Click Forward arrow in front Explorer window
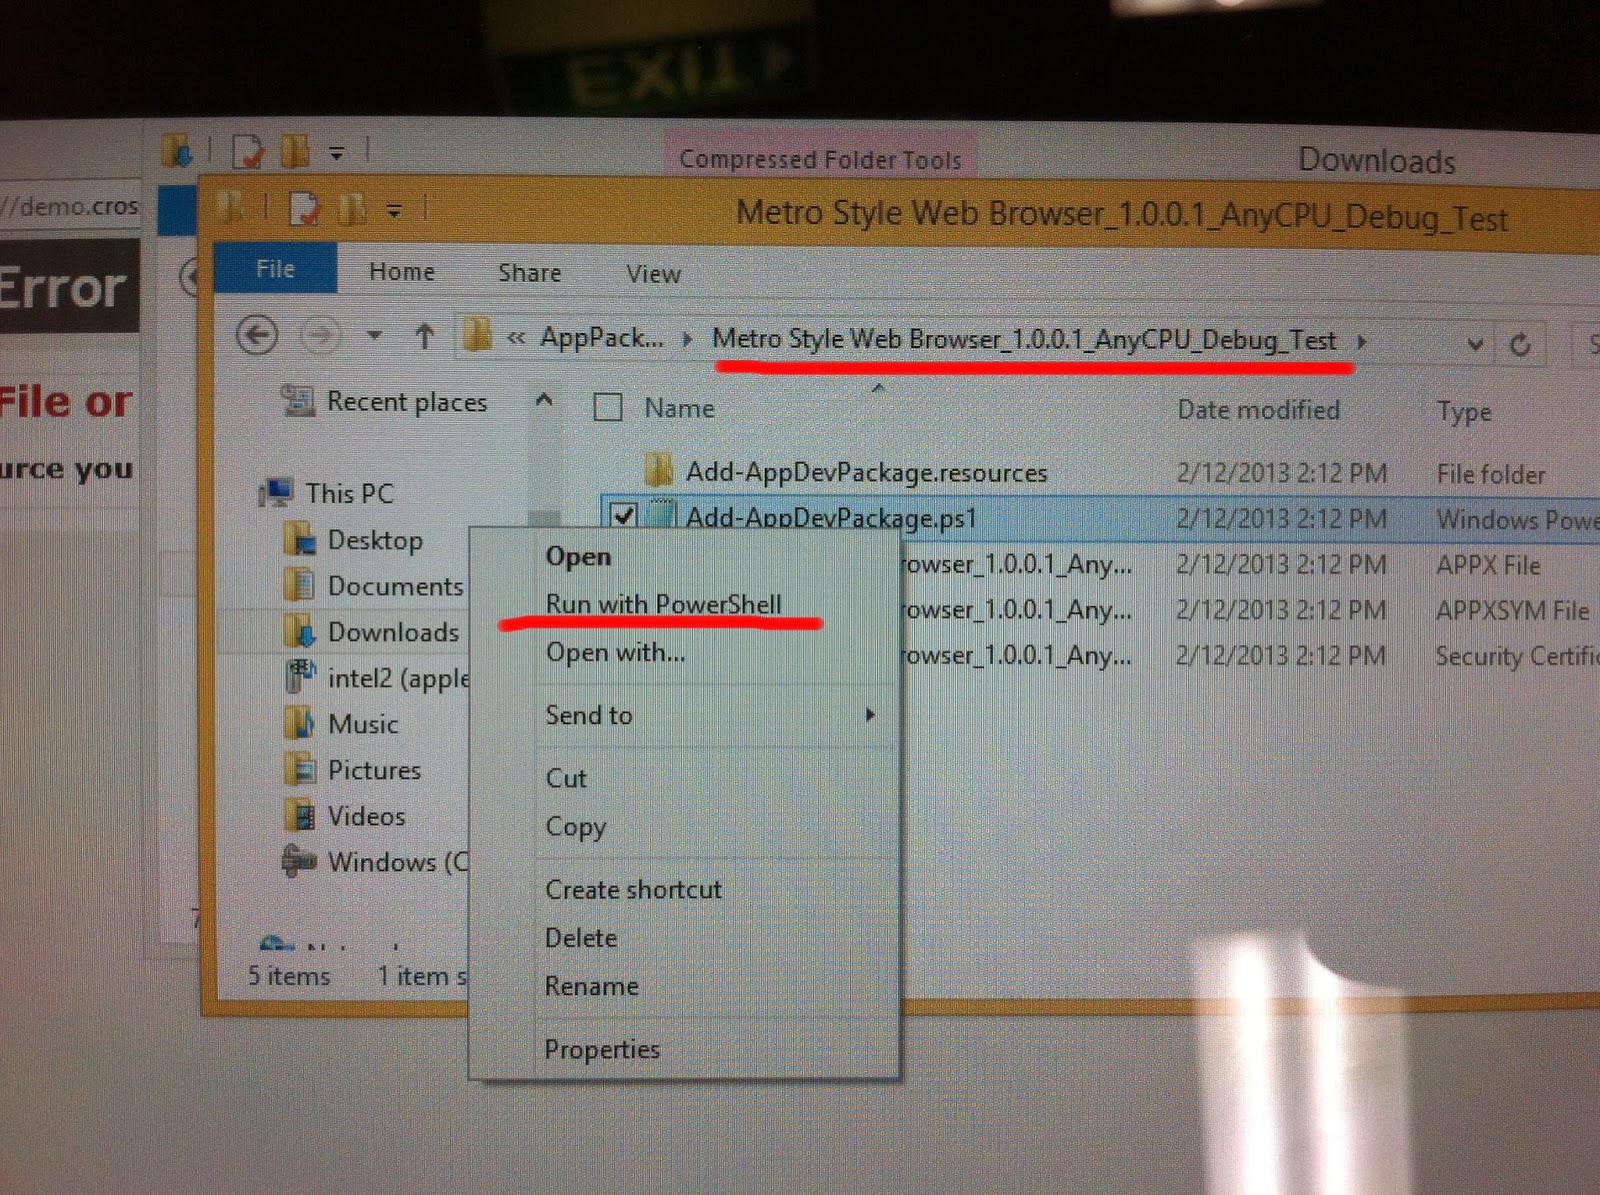The image size is (1600, 1195). pyautogui.click(x=321, y=336)
